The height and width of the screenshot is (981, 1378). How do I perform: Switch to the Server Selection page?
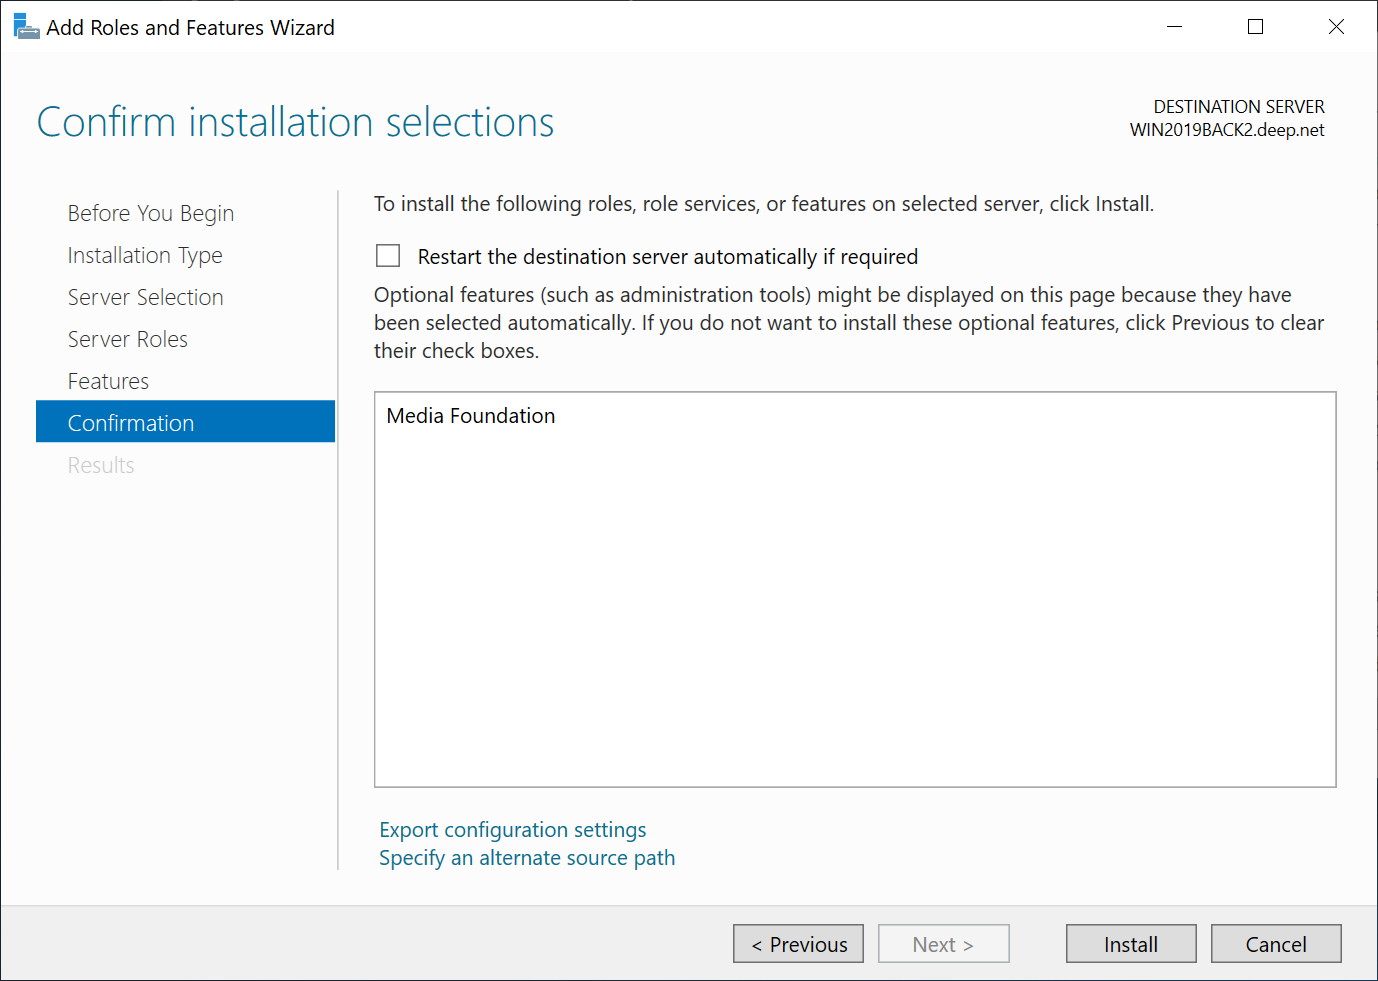pos(145,297)
